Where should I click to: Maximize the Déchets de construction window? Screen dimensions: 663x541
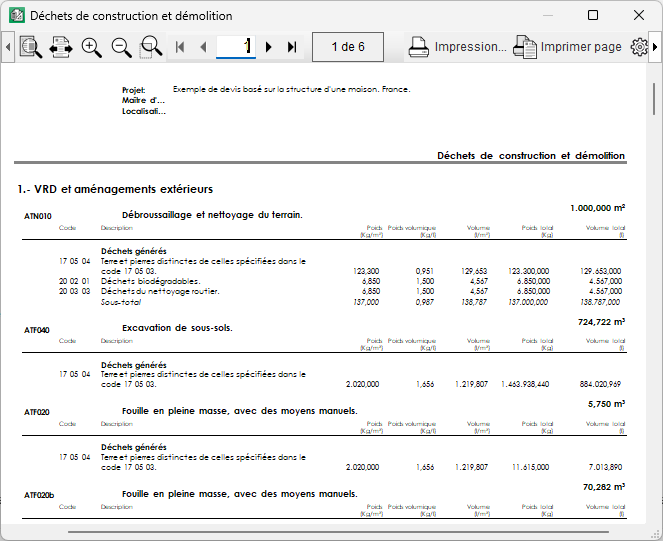coord(593,16)
